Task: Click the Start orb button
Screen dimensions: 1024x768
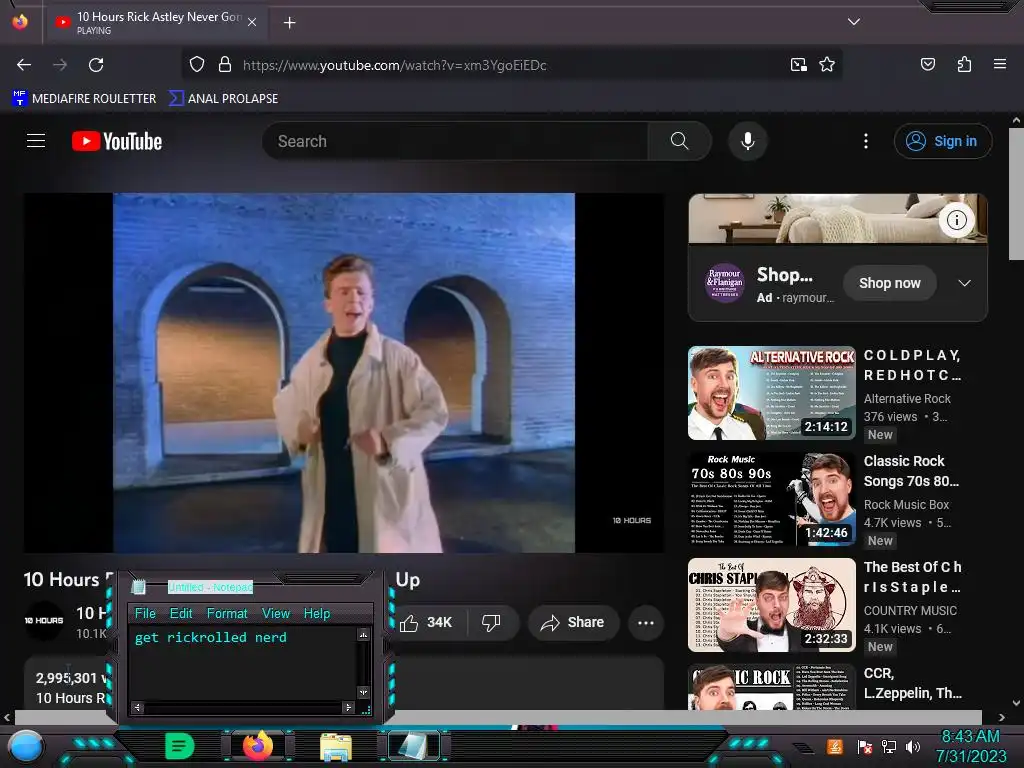Action: tap(26, 747)
